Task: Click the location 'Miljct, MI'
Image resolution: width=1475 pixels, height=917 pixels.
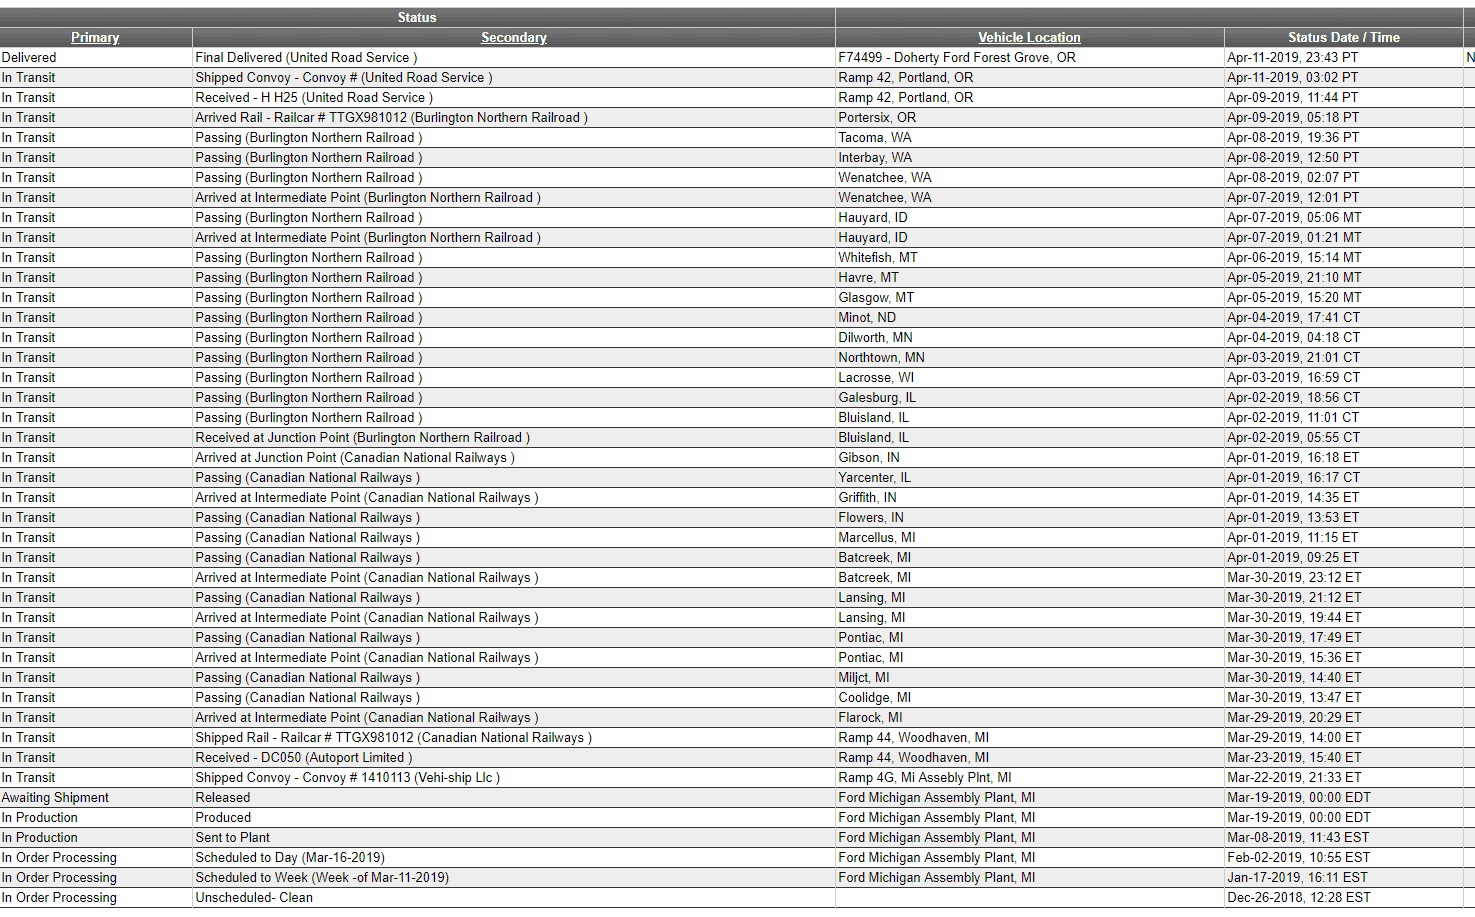Action: point(864,677)
